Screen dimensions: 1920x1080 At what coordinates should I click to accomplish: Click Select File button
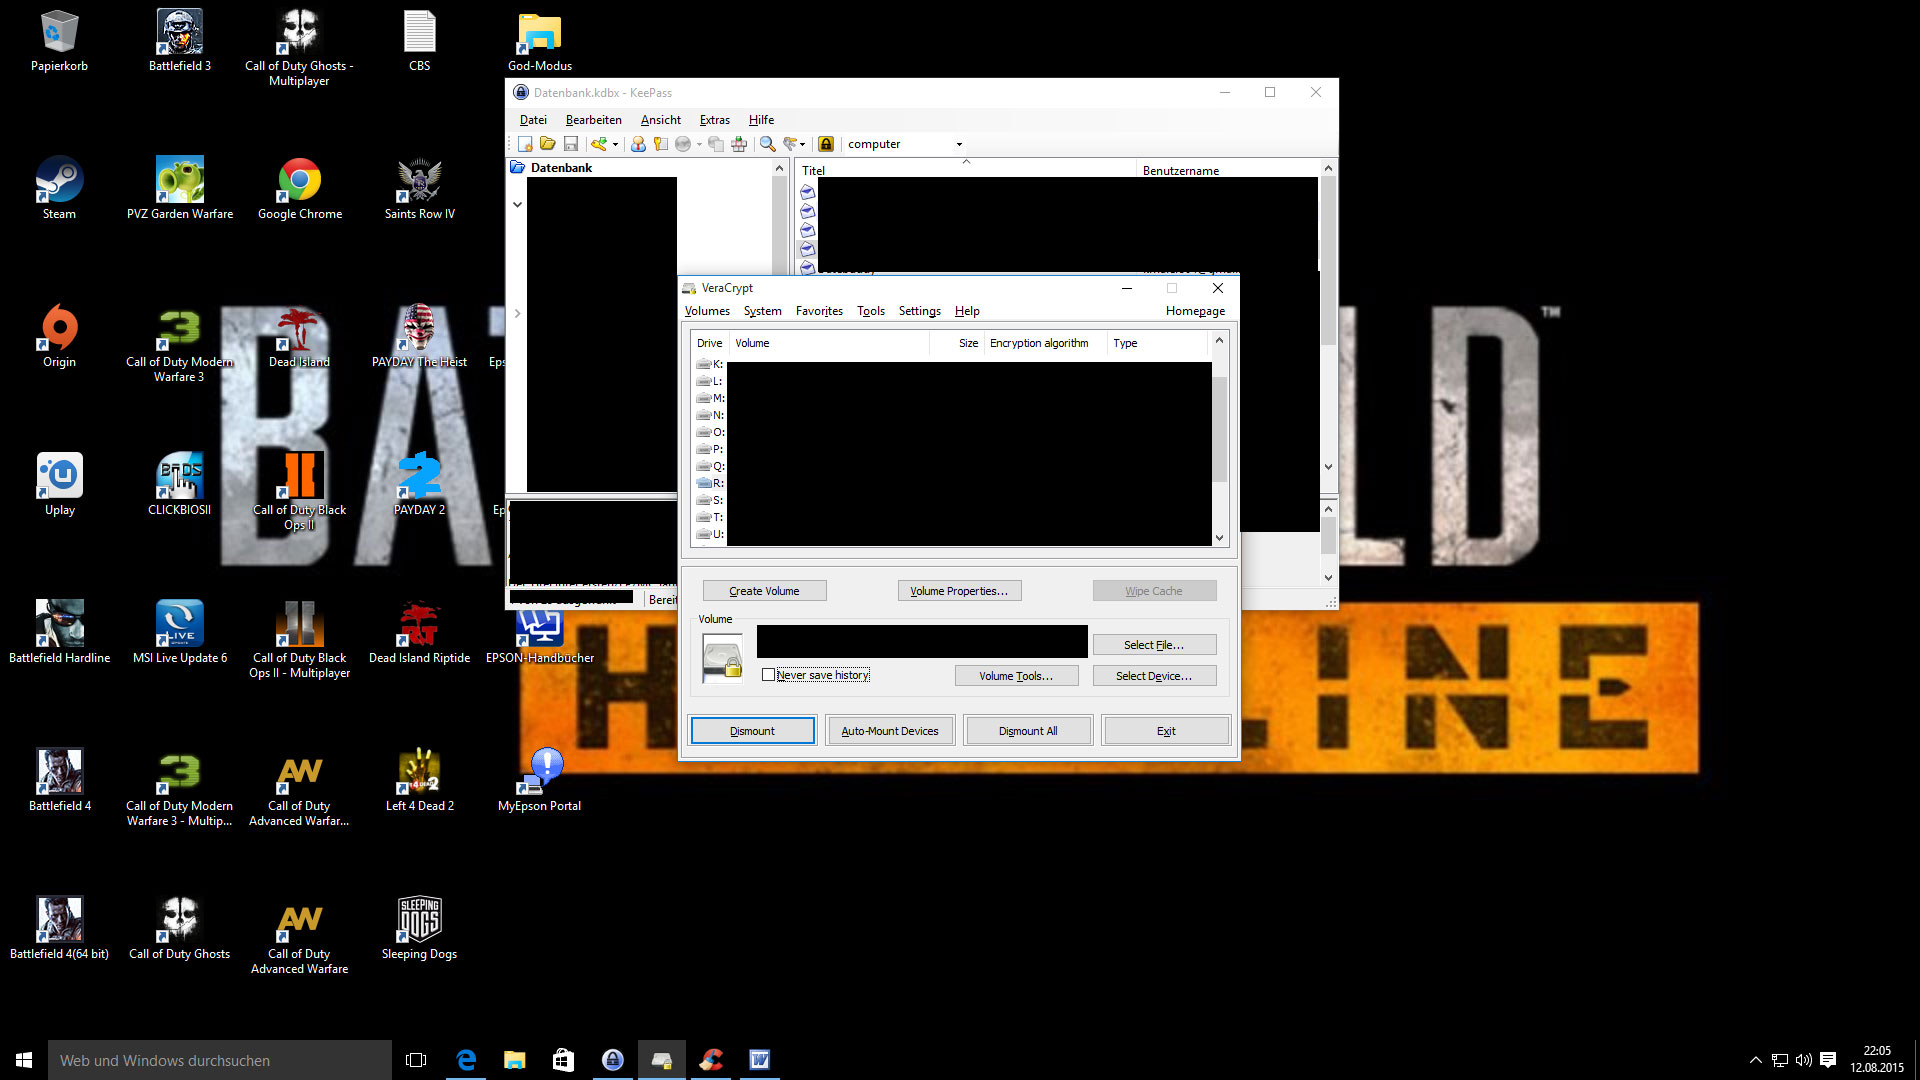tap(1153, 645)
